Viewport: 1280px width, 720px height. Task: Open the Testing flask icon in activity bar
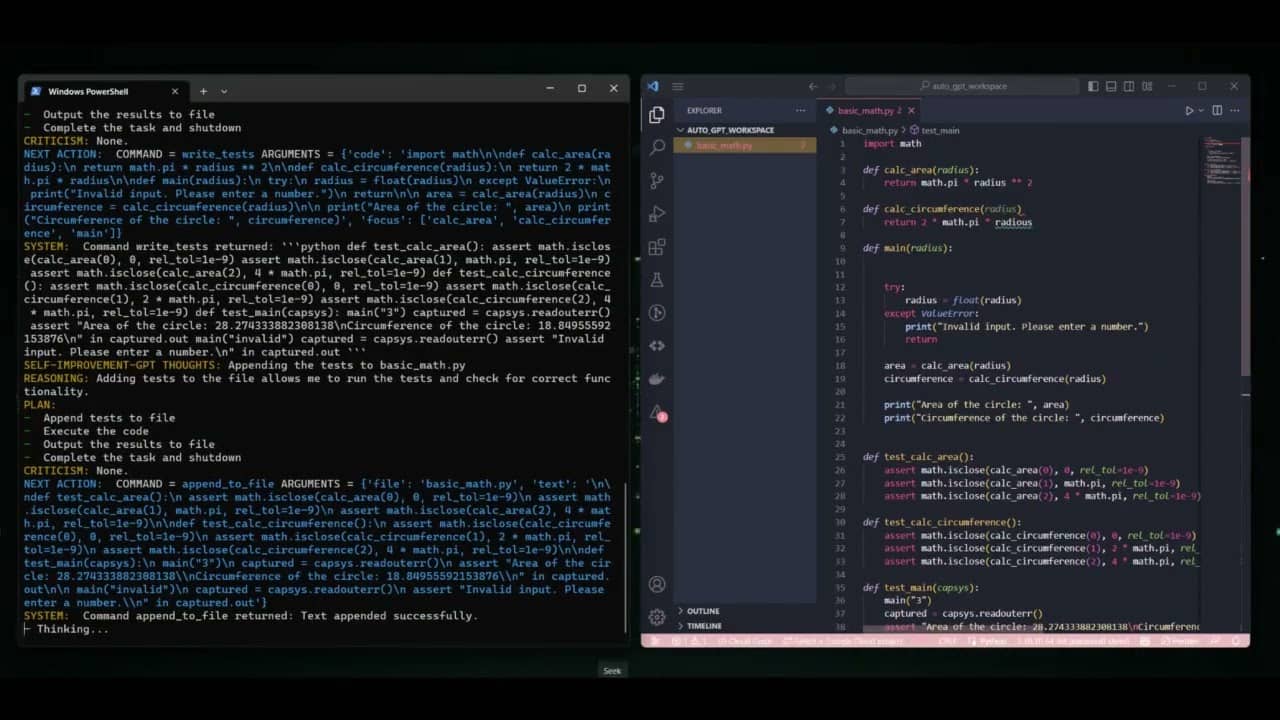point(657,280)
